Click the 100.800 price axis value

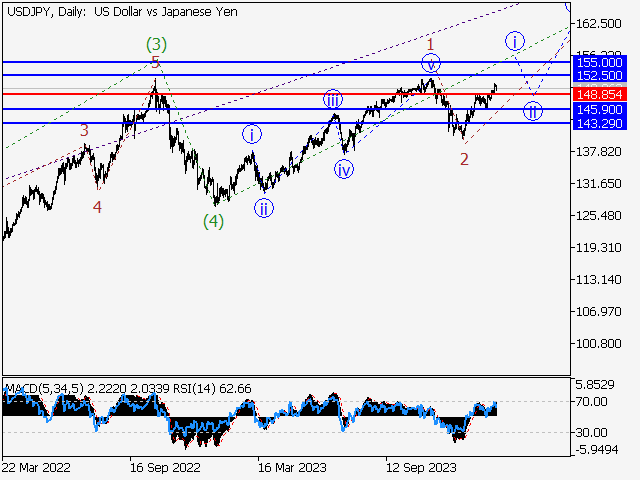pyautogui.click(x=598, y=344)
